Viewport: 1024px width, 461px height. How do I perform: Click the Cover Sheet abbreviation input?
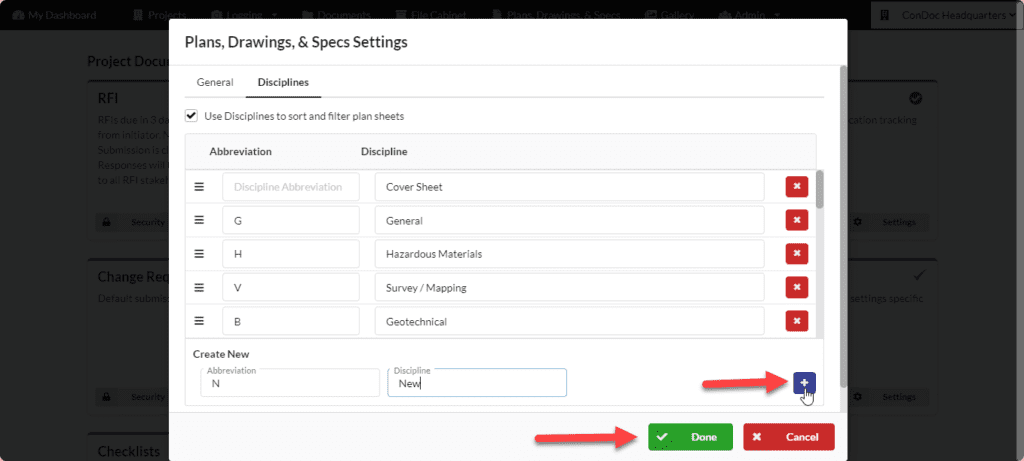291,187
